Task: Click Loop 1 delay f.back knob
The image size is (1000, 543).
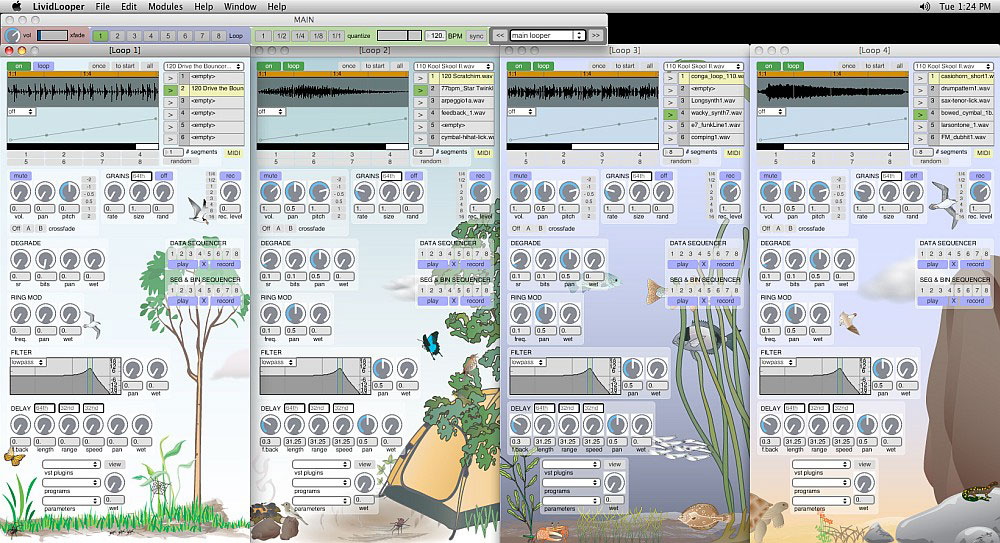Action: point(19,425)
